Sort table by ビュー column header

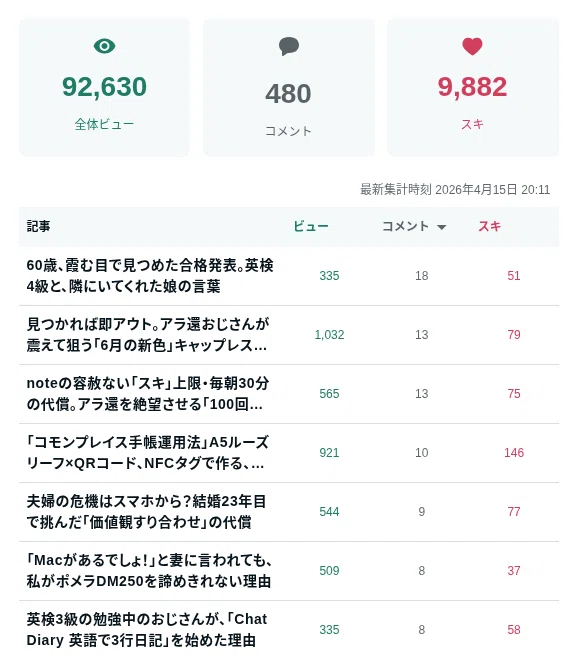[310, 227]
